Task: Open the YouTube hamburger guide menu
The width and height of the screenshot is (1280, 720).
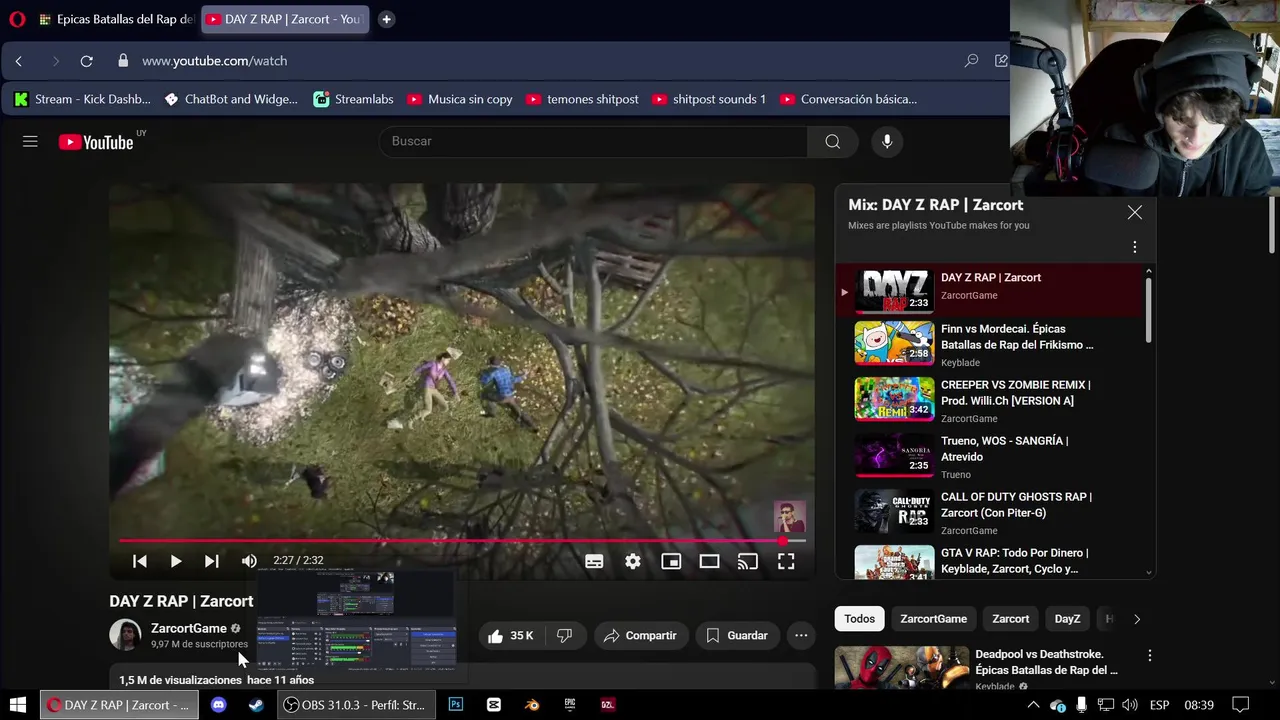Action: coord(30,142)
